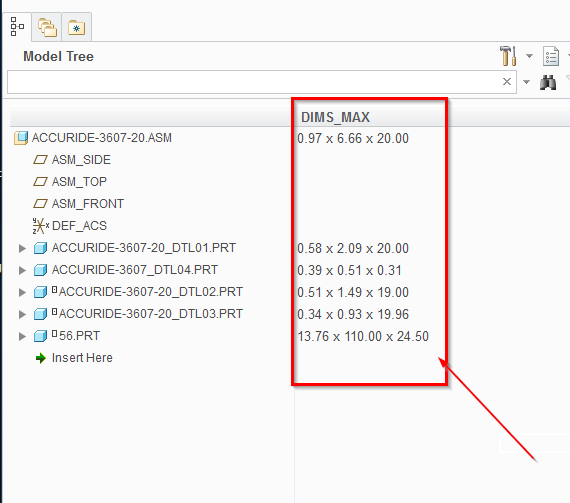Expand ACCURIDE-3607-20_DTL02.PRT node
The height and width of the screenshot is (503, 570).
(22, 292)
